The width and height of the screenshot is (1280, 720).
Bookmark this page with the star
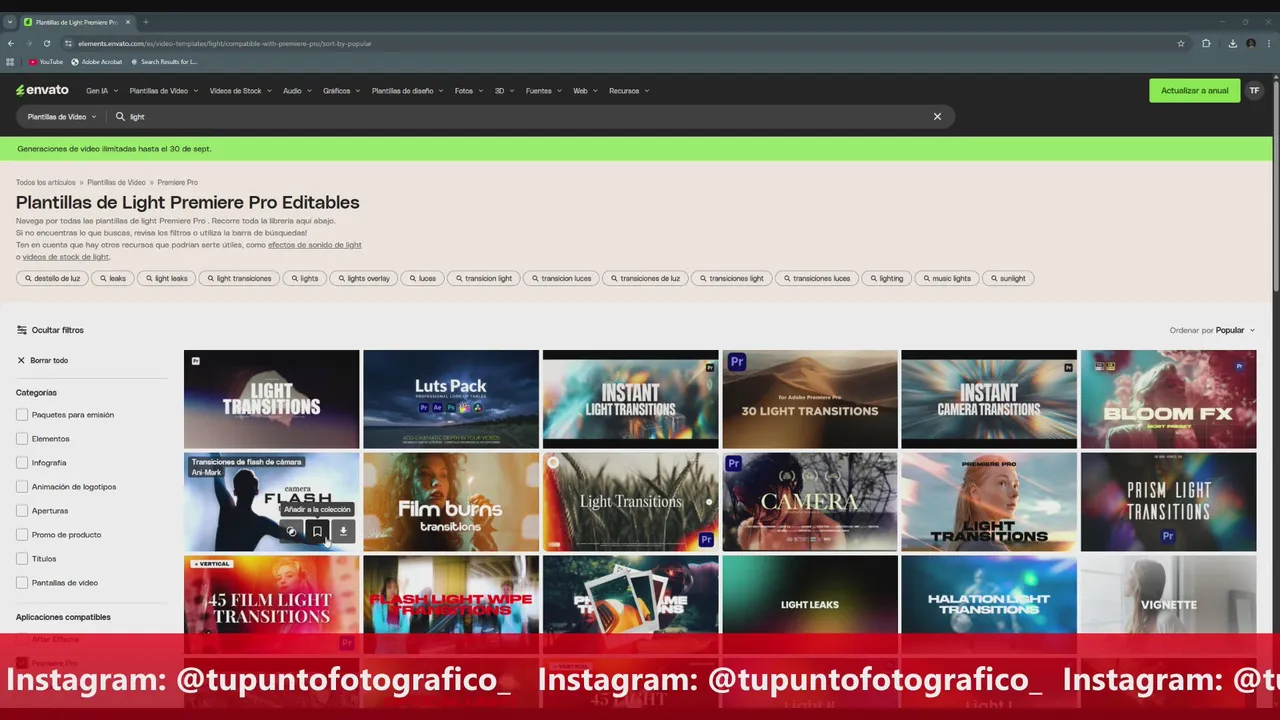coord(1181,43)
